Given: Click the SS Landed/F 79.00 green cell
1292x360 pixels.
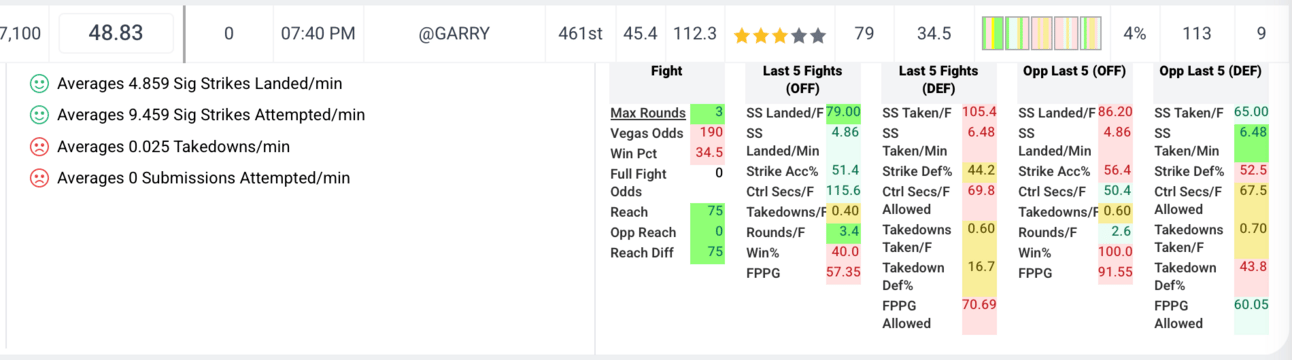Looking at the screenshot, I should tap(843, 112).
